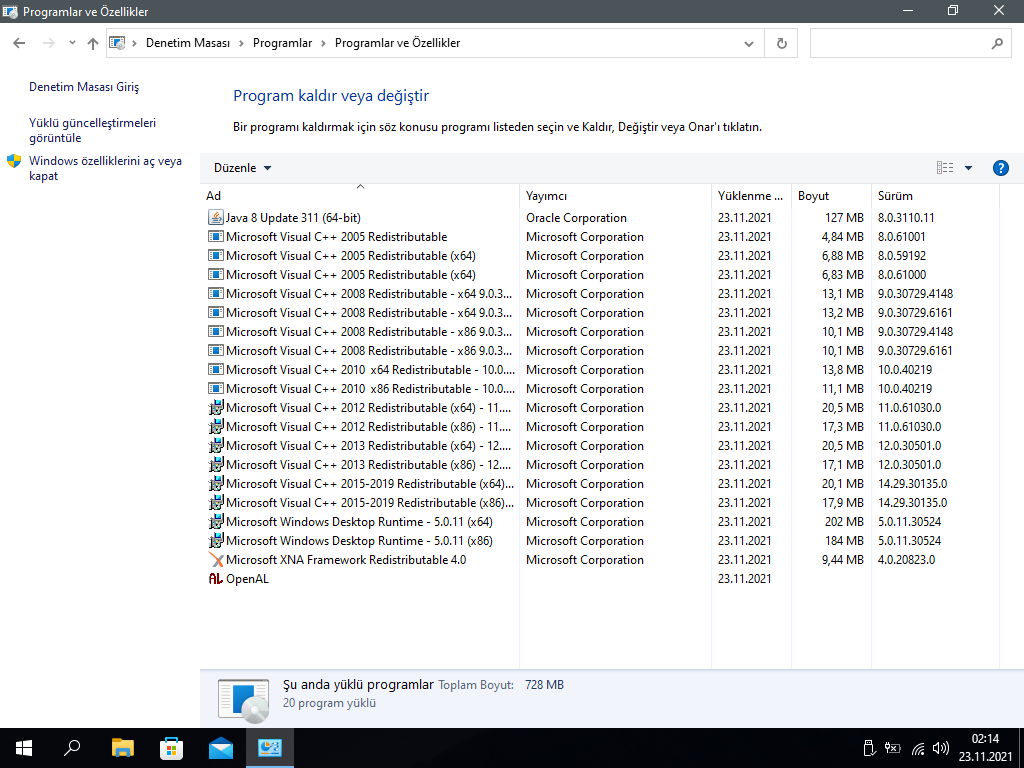Click version 4.0.20823.0 cell
The image size is (1024, 768).
pyautogui.click(x=906, y=560)
